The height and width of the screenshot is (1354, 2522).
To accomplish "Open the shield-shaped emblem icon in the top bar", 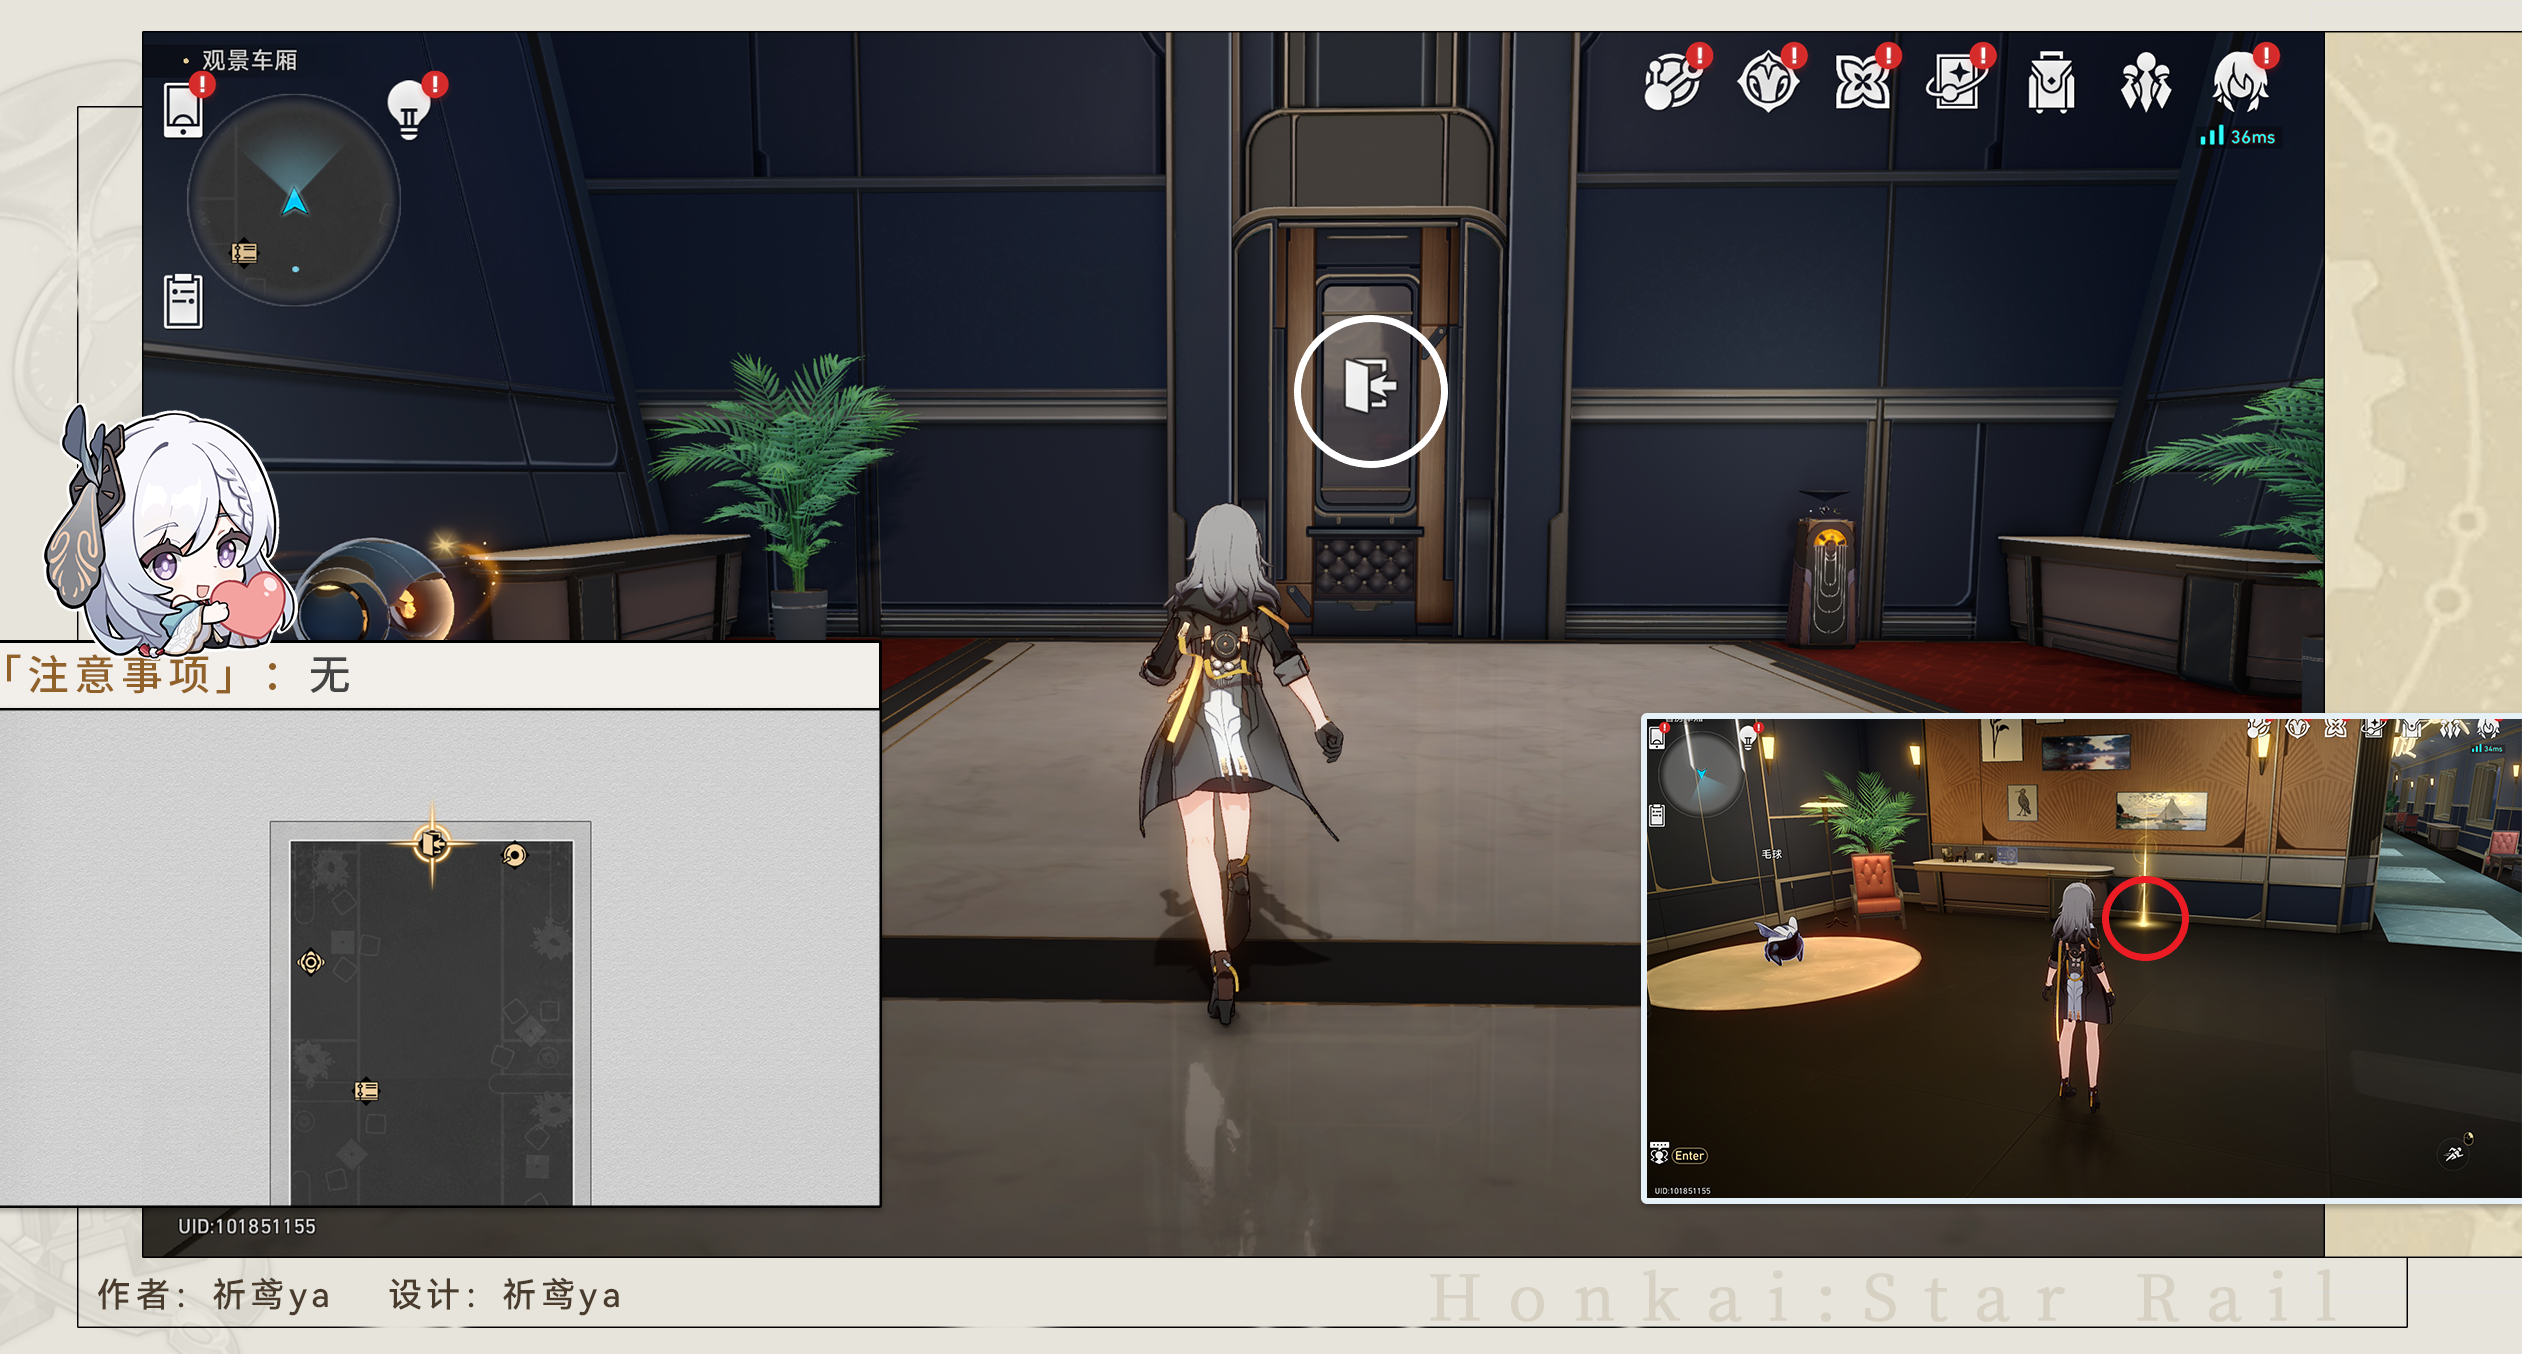I will [1768, 82].
